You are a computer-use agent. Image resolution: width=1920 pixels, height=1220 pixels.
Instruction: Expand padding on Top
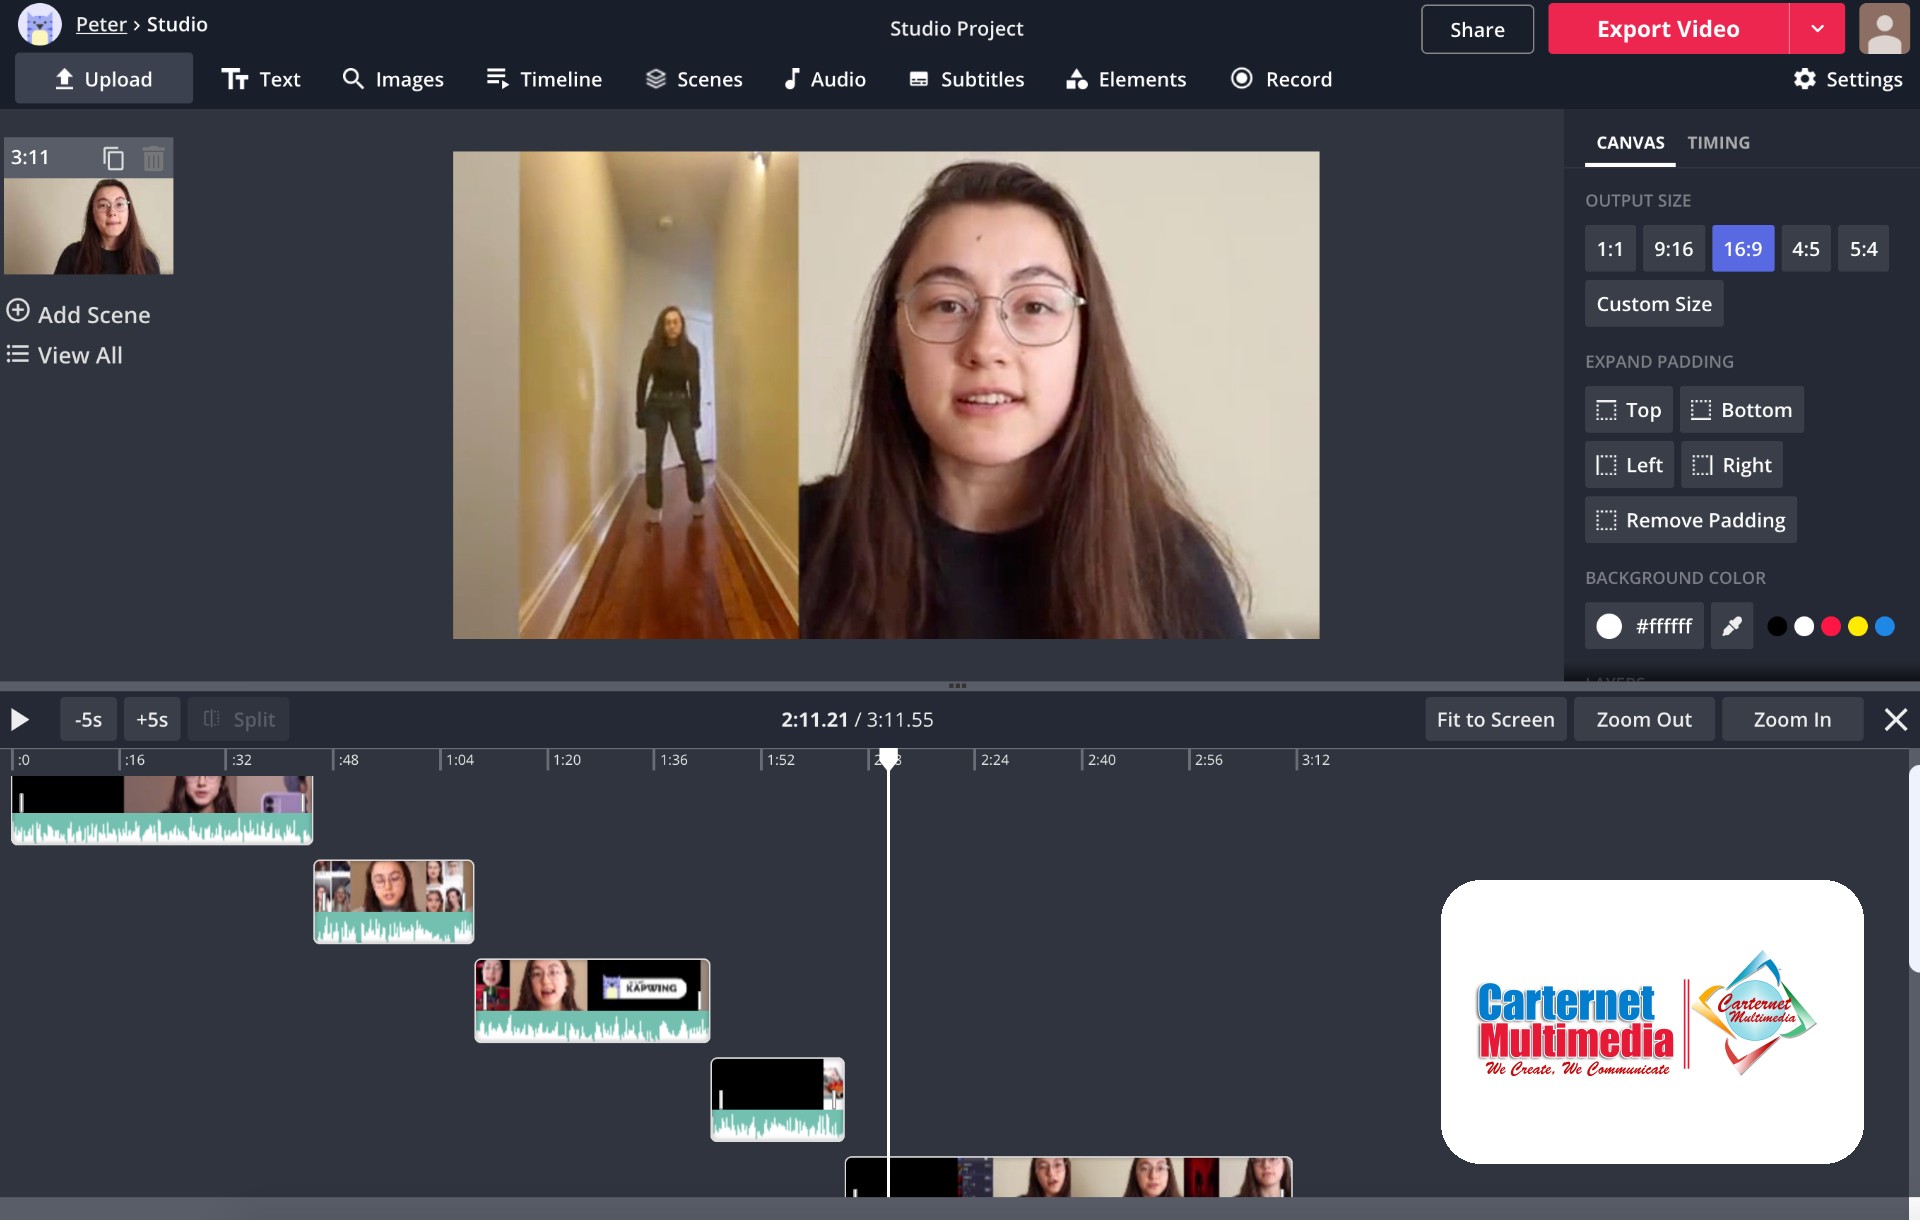[x=1628, y=410]
